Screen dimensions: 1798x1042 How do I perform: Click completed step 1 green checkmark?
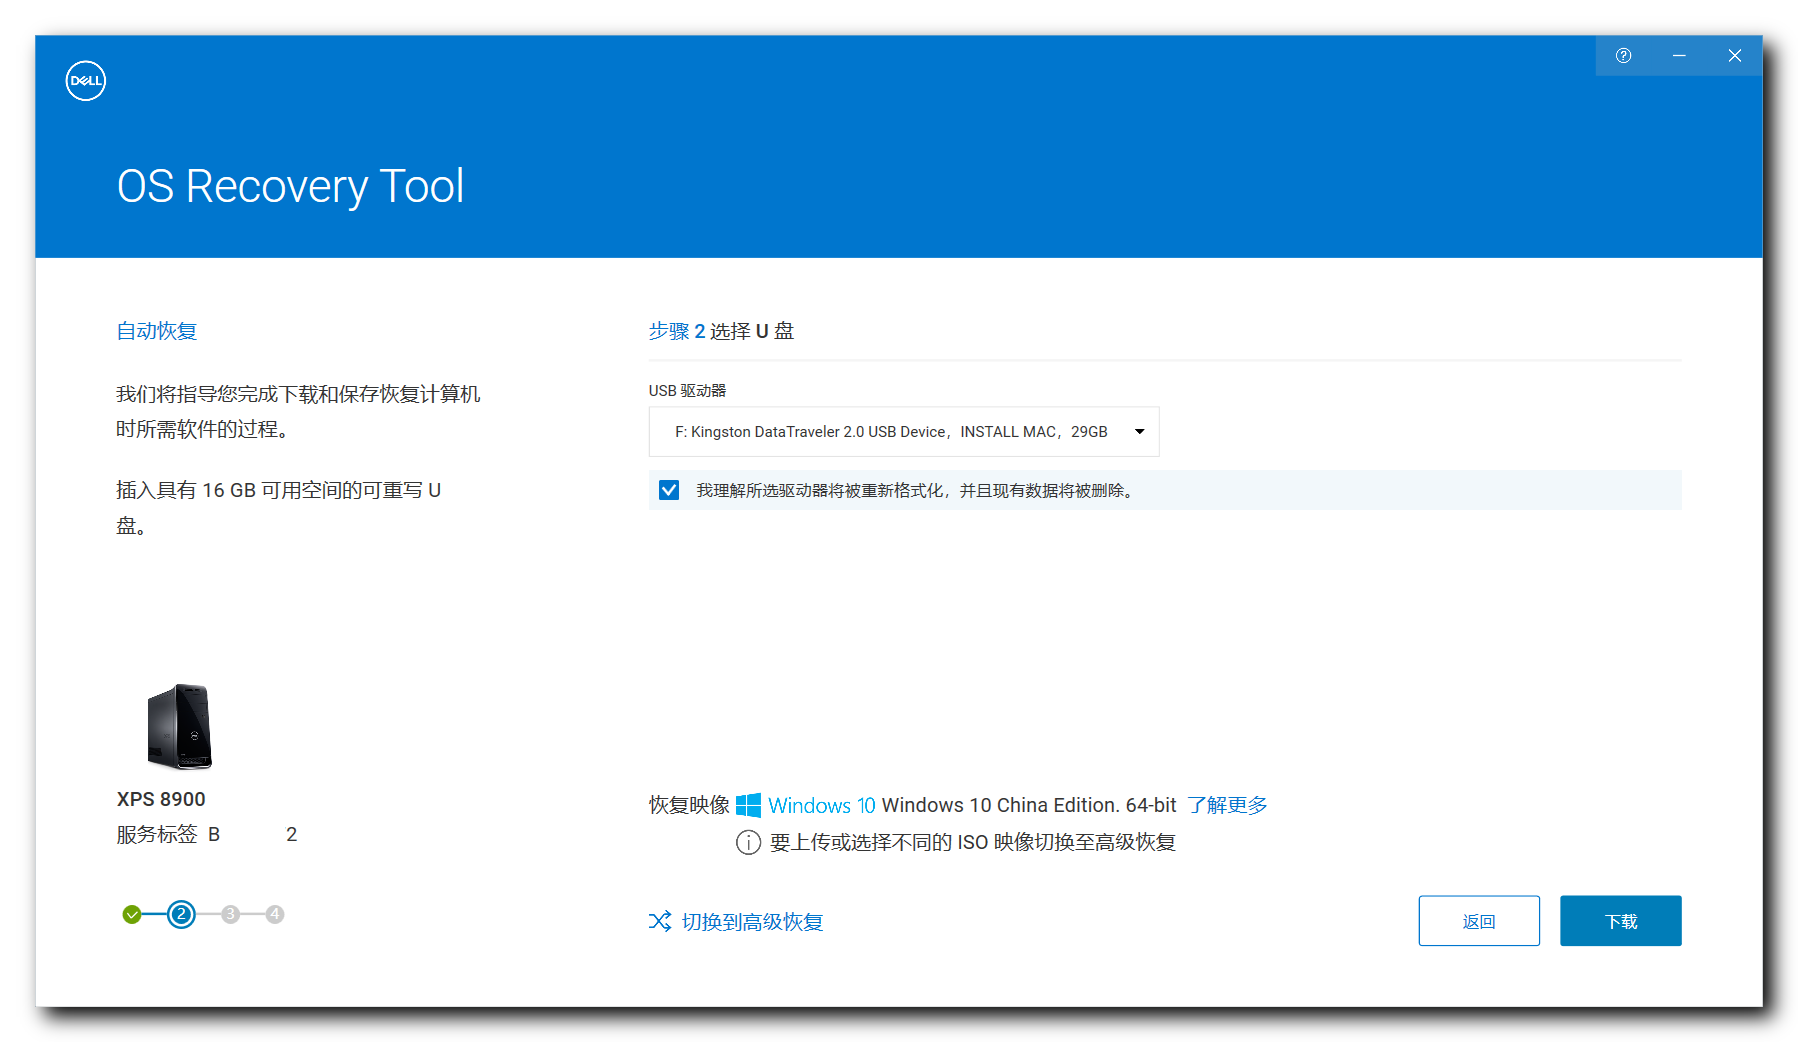coord(132,914)
